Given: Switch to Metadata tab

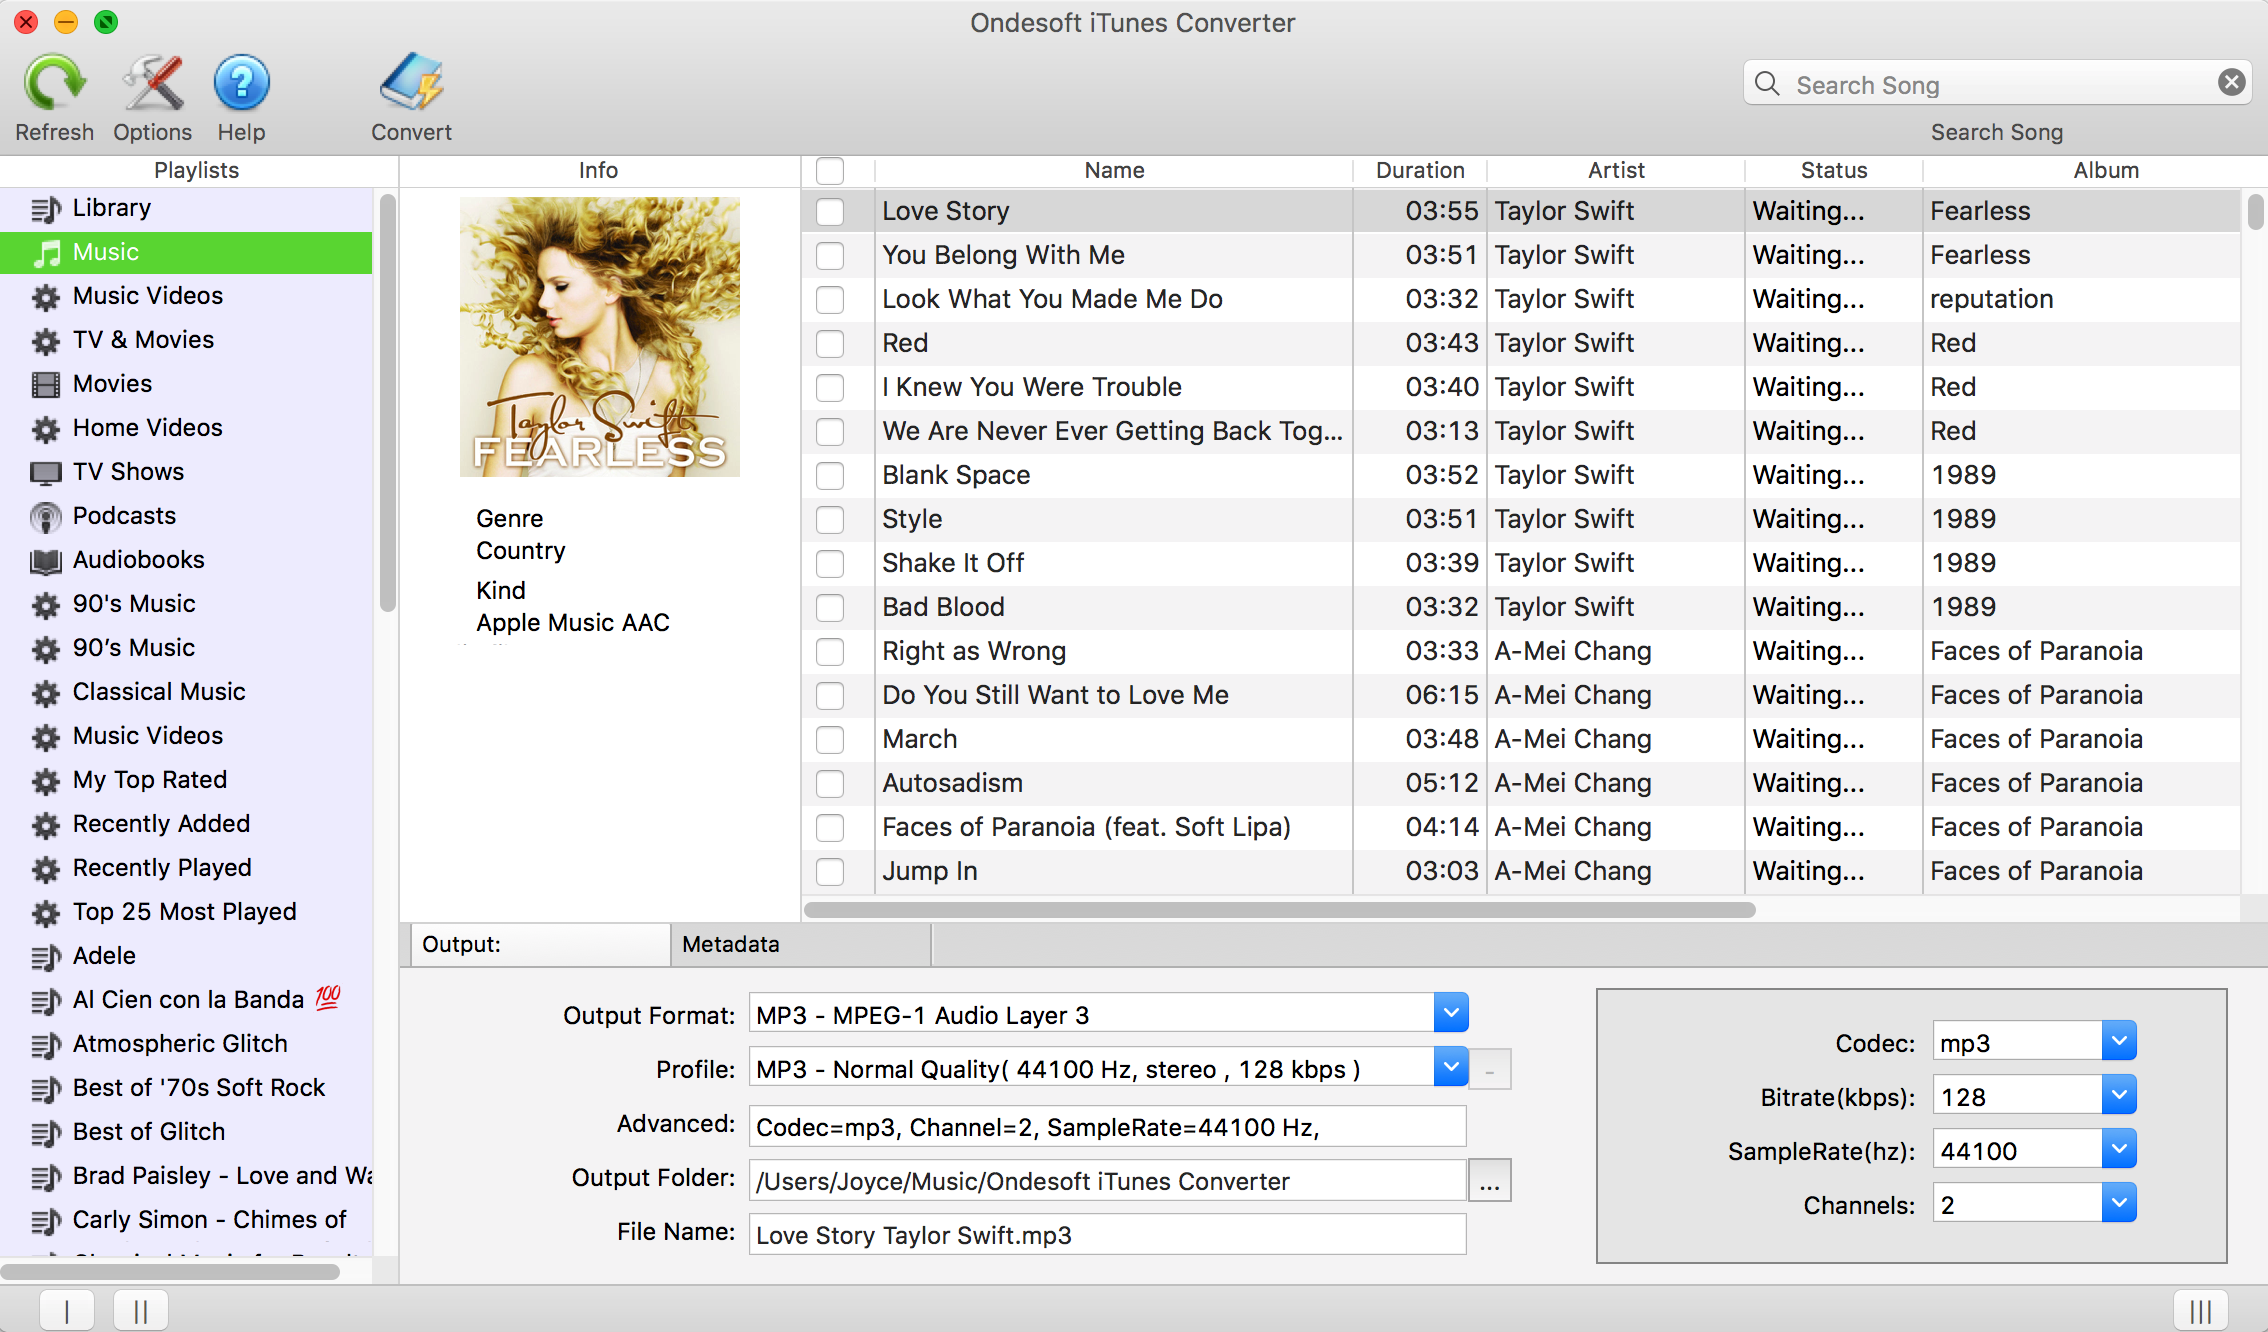Looking at the screenshot, I should point(731,942).
